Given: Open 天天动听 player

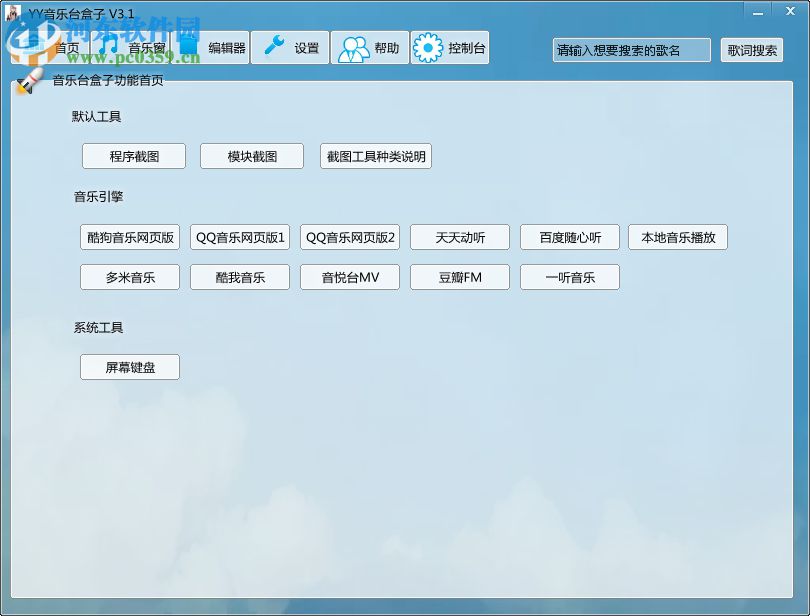Looking at the screenshot, I should tap(459, 237).
